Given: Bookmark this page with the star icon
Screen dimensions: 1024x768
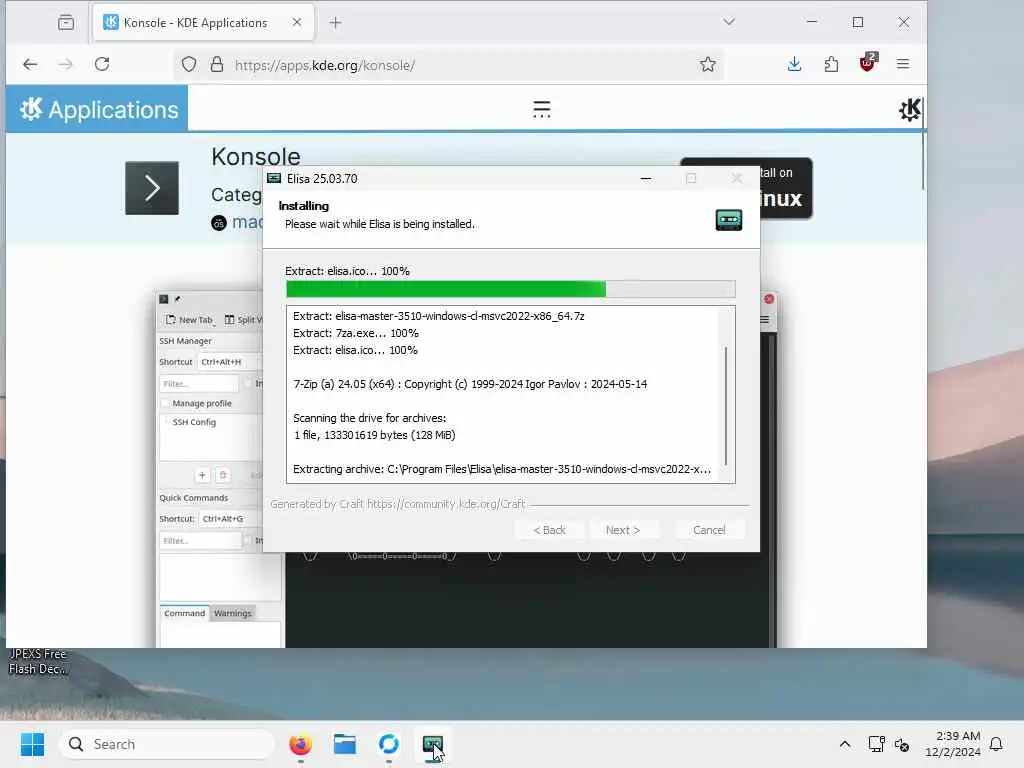Looking at the screenshot, I should tap(707, 65).
